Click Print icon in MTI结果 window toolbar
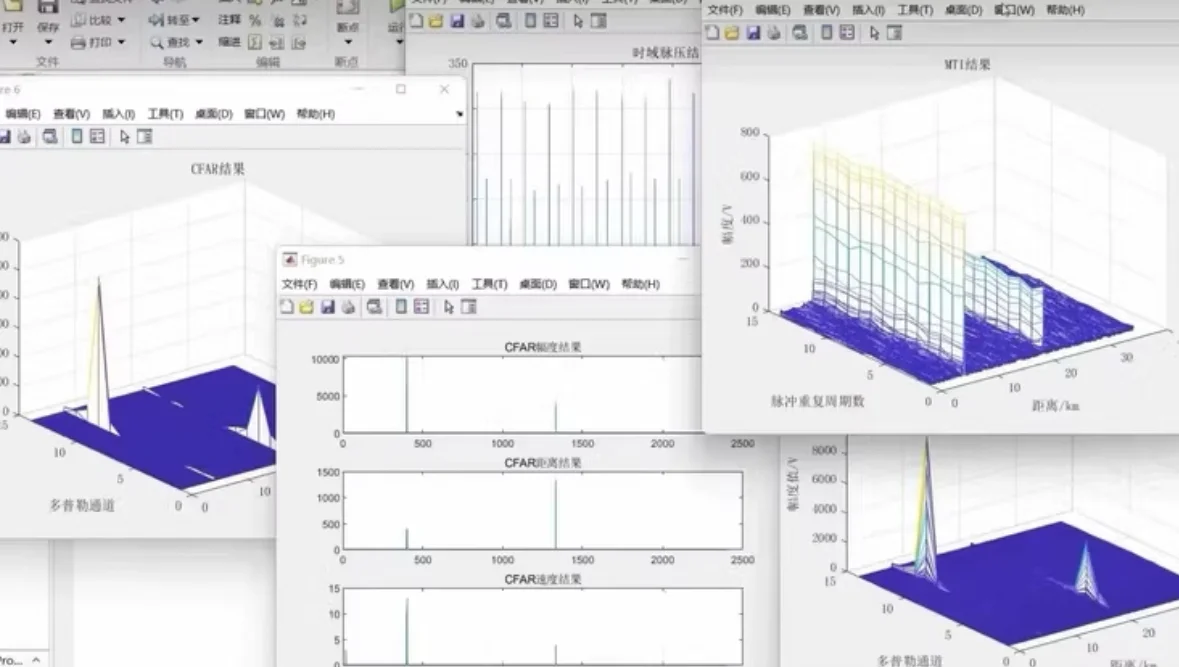The height and width of the screenshot is (667, 1179). [773, 33]
